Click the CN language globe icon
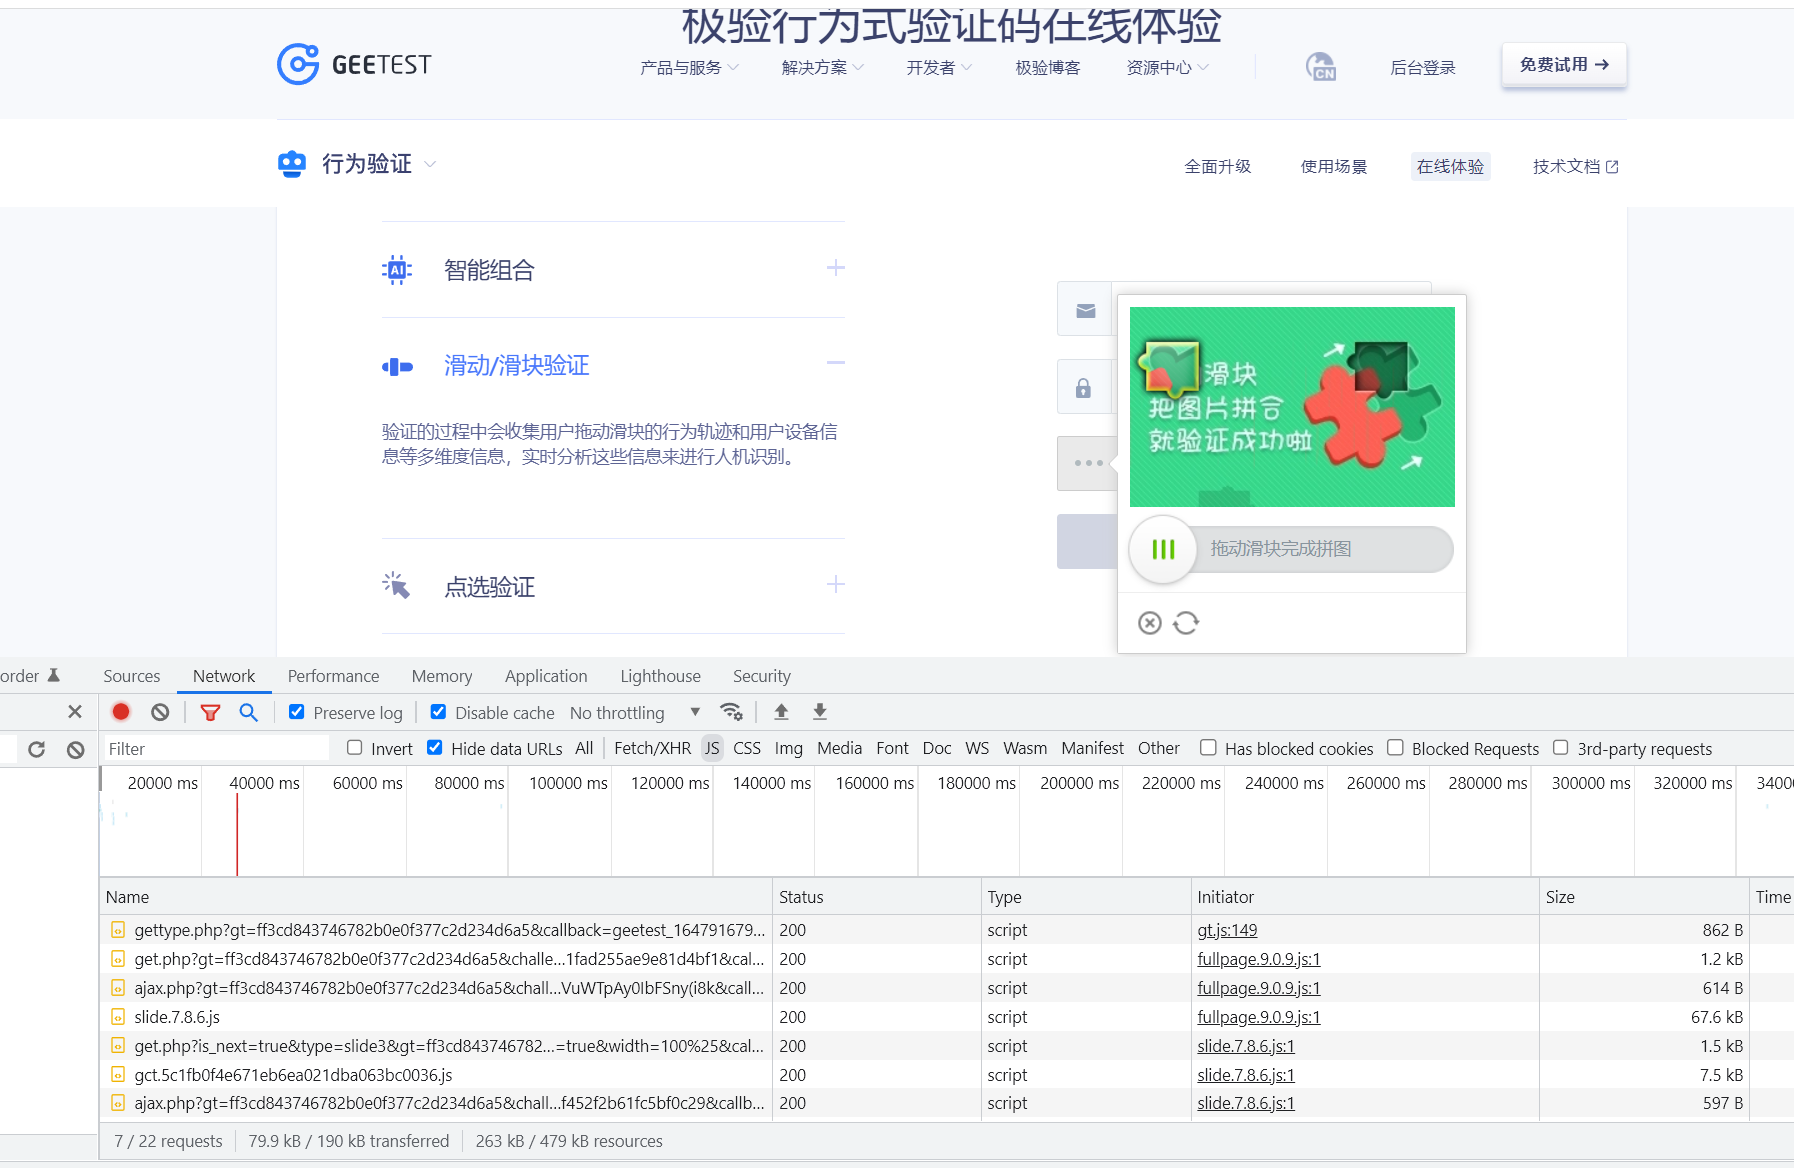Screen dimensions: 1794x1168 tap(1321, 67)
